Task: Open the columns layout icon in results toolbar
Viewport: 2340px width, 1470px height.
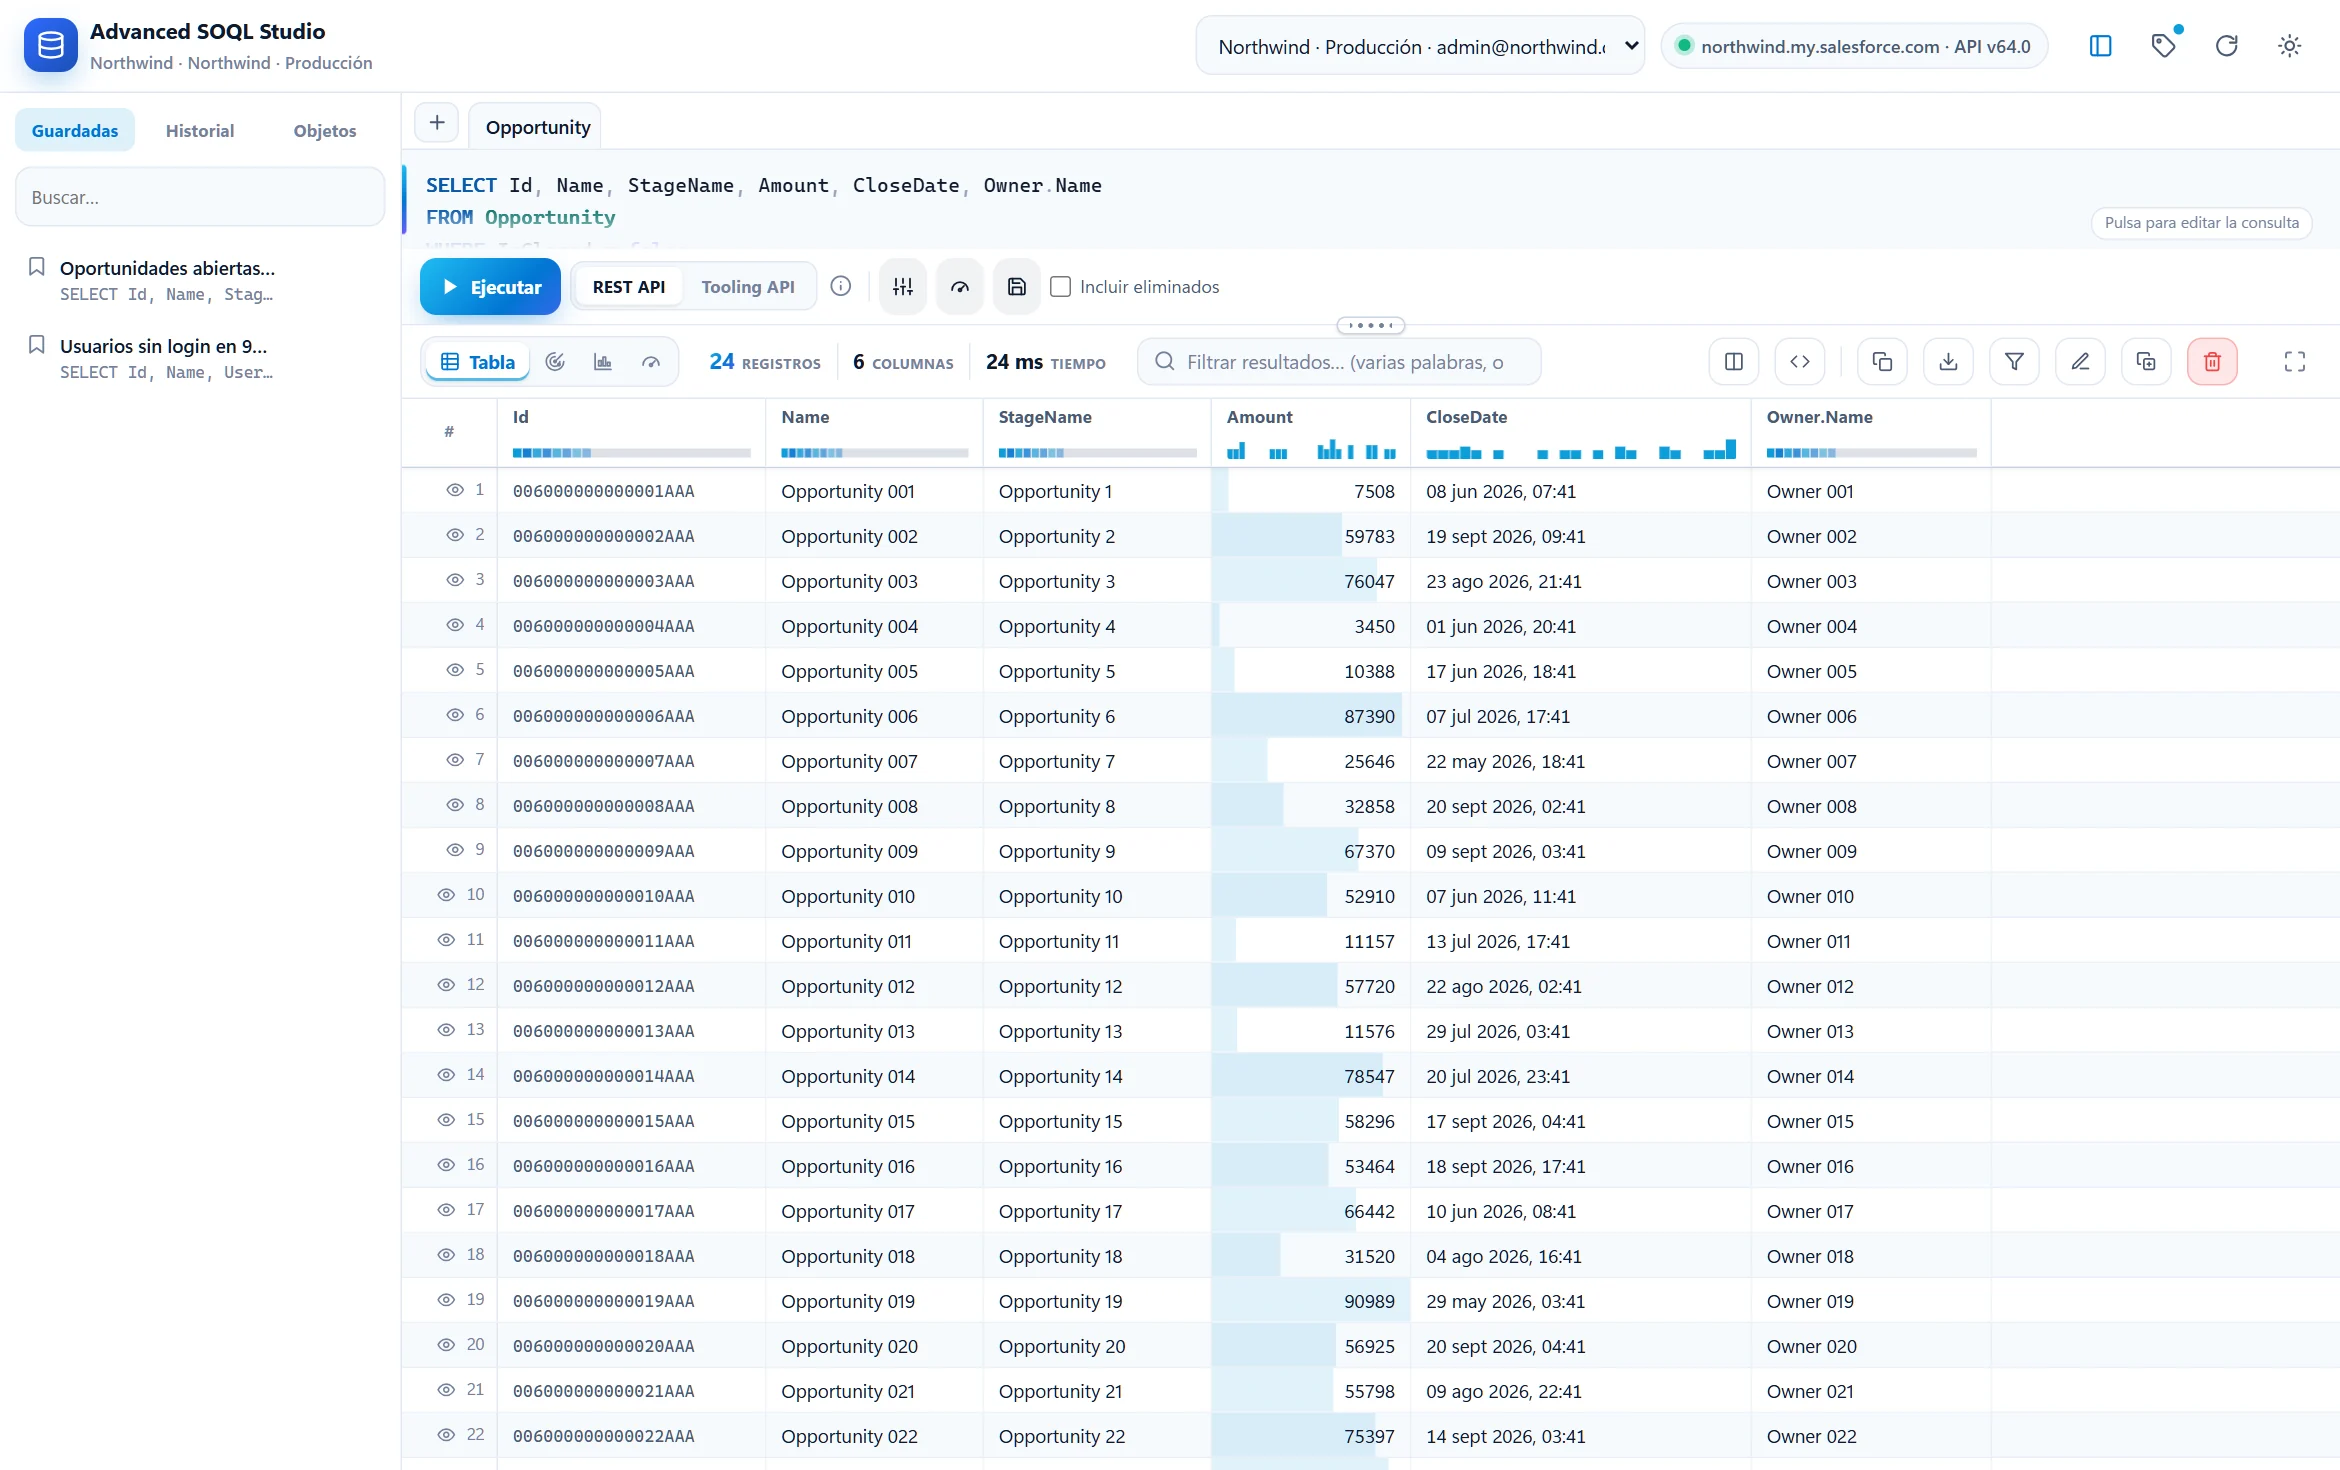Action: click(x=1734, y=362)
